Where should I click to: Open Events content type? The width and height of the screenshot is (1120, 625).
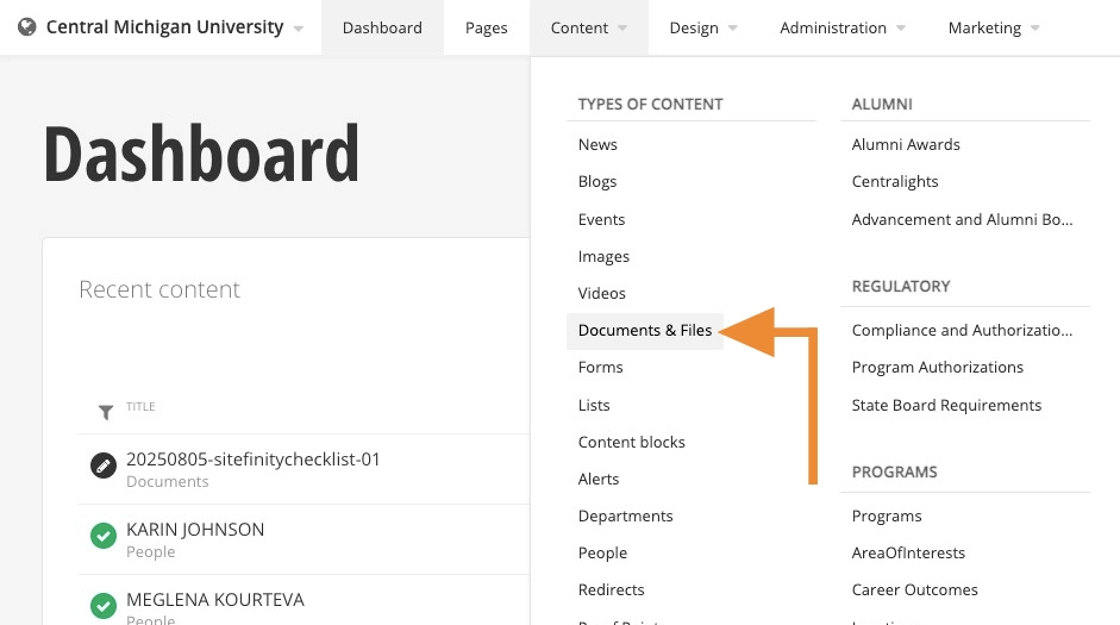tap(601, 219)
